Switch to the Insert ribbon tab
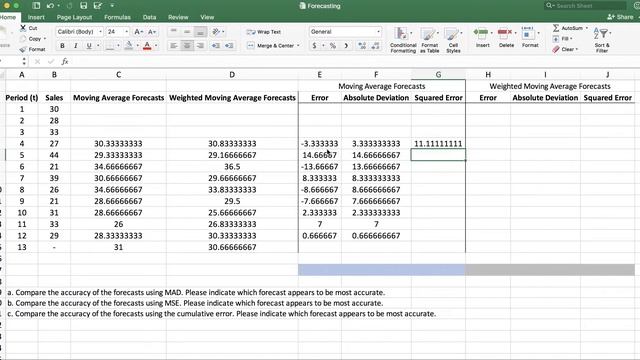 point(36,17)
